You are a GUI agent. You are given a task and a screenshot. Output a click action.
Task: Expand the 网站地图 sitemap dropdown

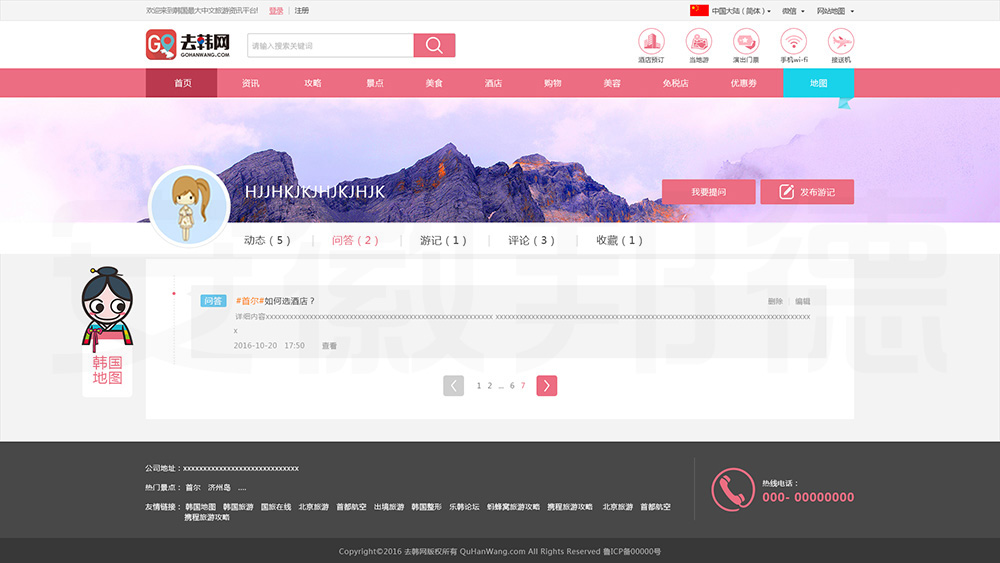(x=835, y=11)
